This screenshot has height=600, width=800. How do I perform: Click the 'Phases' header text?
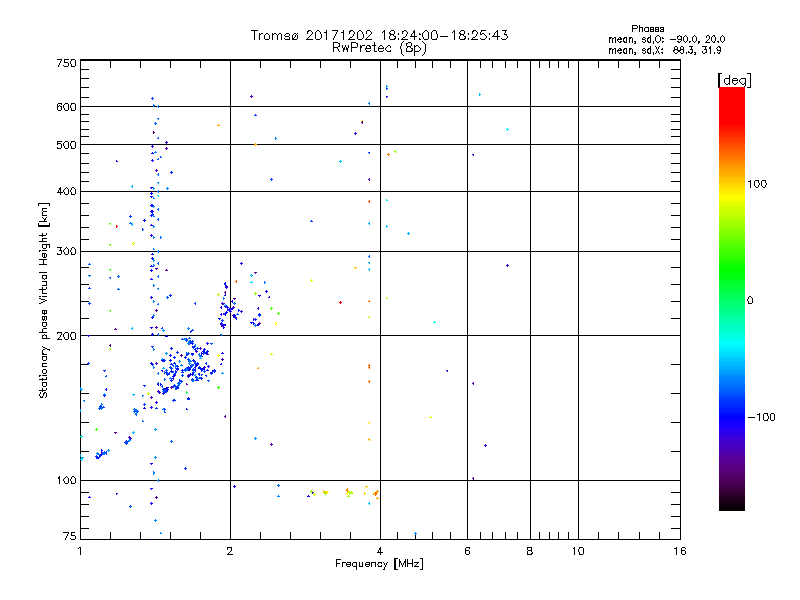tap(647, 29)
